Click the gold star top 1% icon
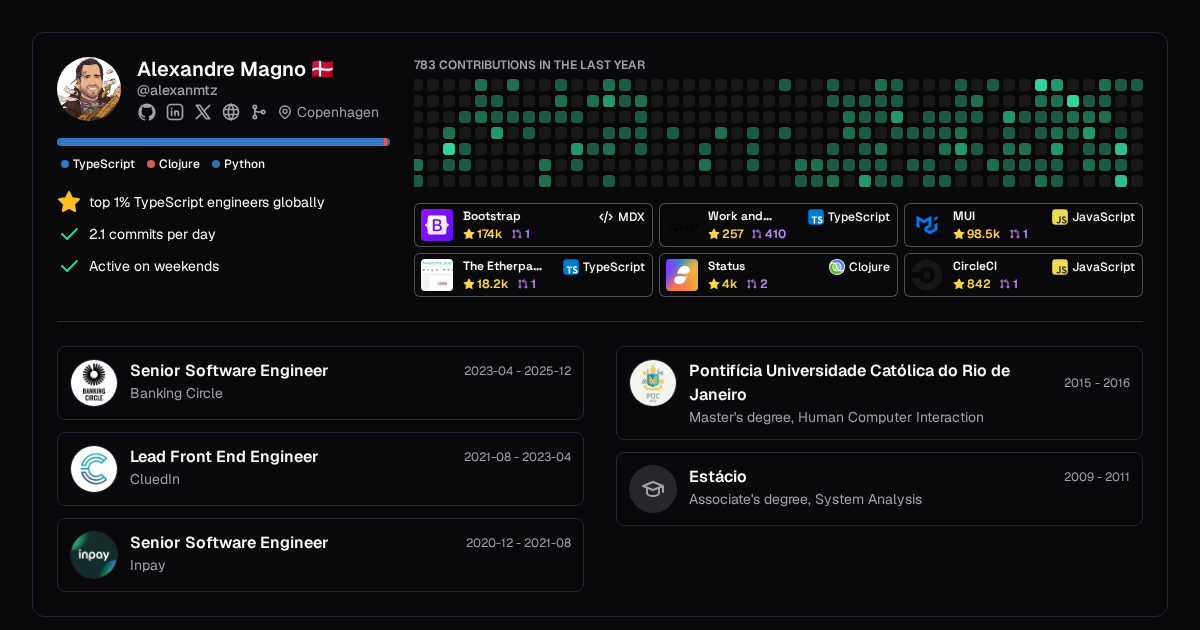Screen dimensions: 1200x630 [69, 202]
